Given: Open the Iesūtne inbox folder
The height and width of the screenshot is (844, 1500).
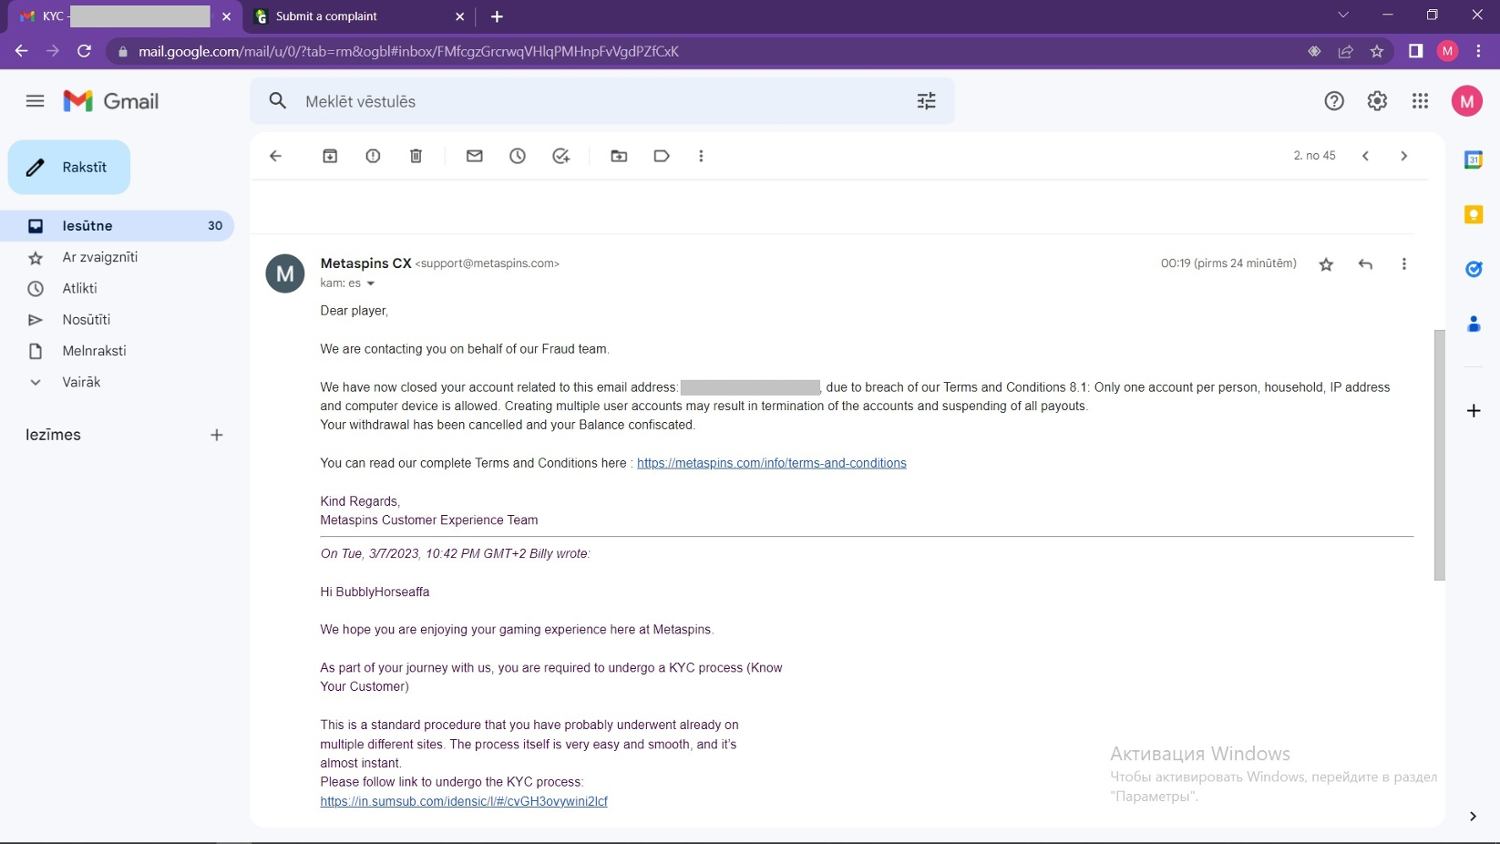Looking at the screenshot, I should [88, 226].
